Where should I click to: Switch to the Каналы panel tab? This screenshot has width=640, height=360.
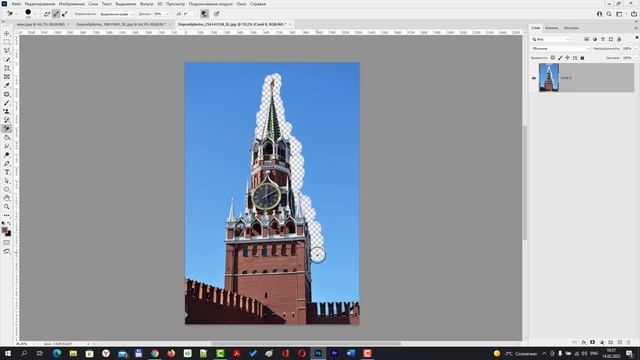[x=552, y=28]
